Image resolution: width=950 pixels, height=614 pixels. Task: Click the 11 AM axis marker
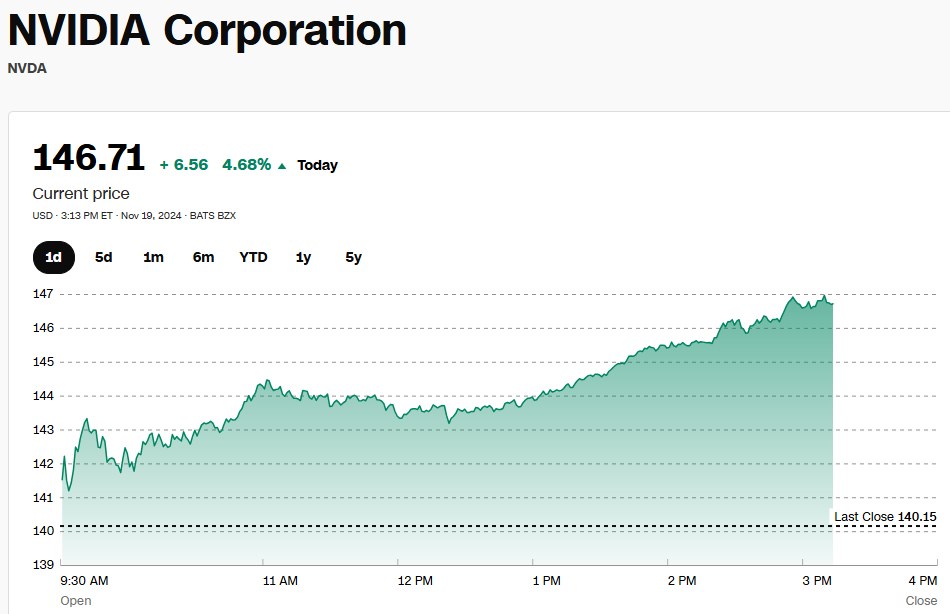pos(280,581)
